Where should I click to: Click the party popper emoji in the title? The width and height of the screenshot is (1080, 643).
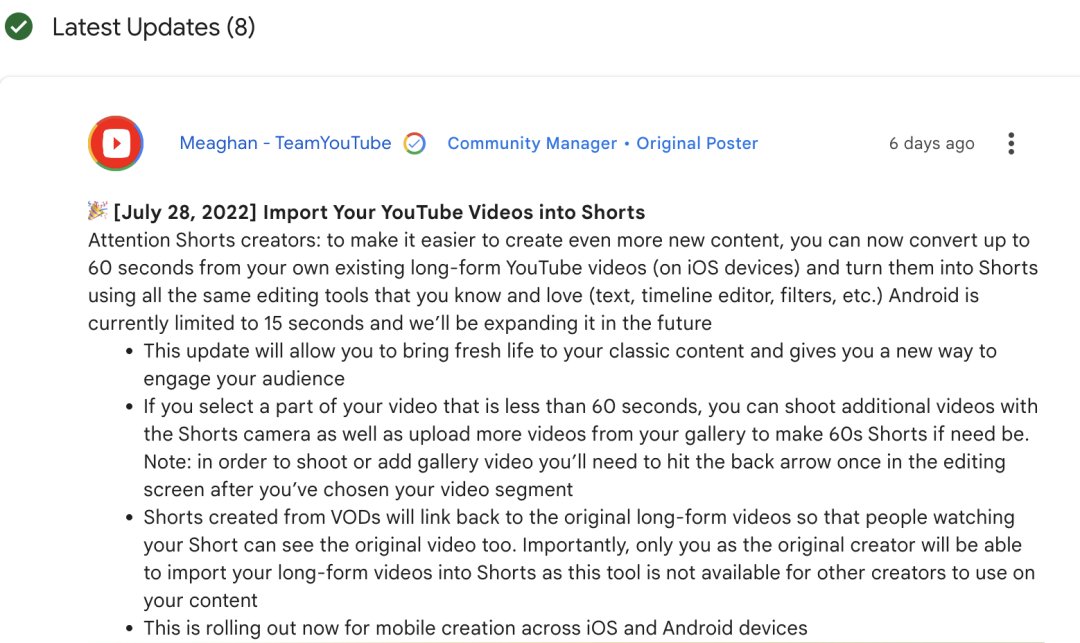(98, 211)
